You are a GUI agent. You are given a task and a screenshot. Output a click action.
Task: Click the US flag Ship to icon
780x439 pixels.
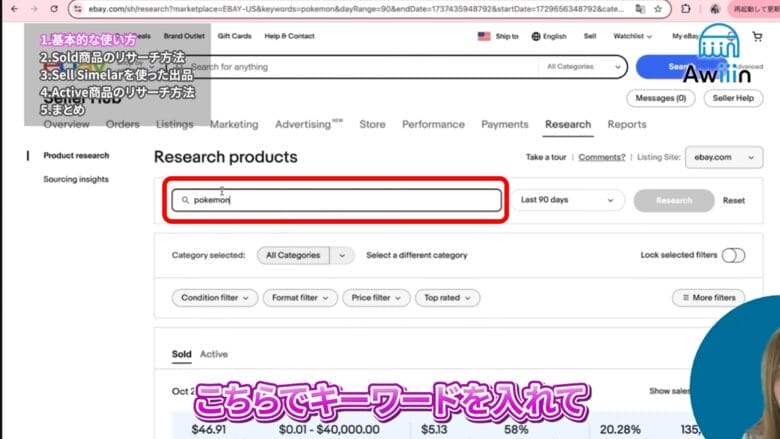(484, 36)
